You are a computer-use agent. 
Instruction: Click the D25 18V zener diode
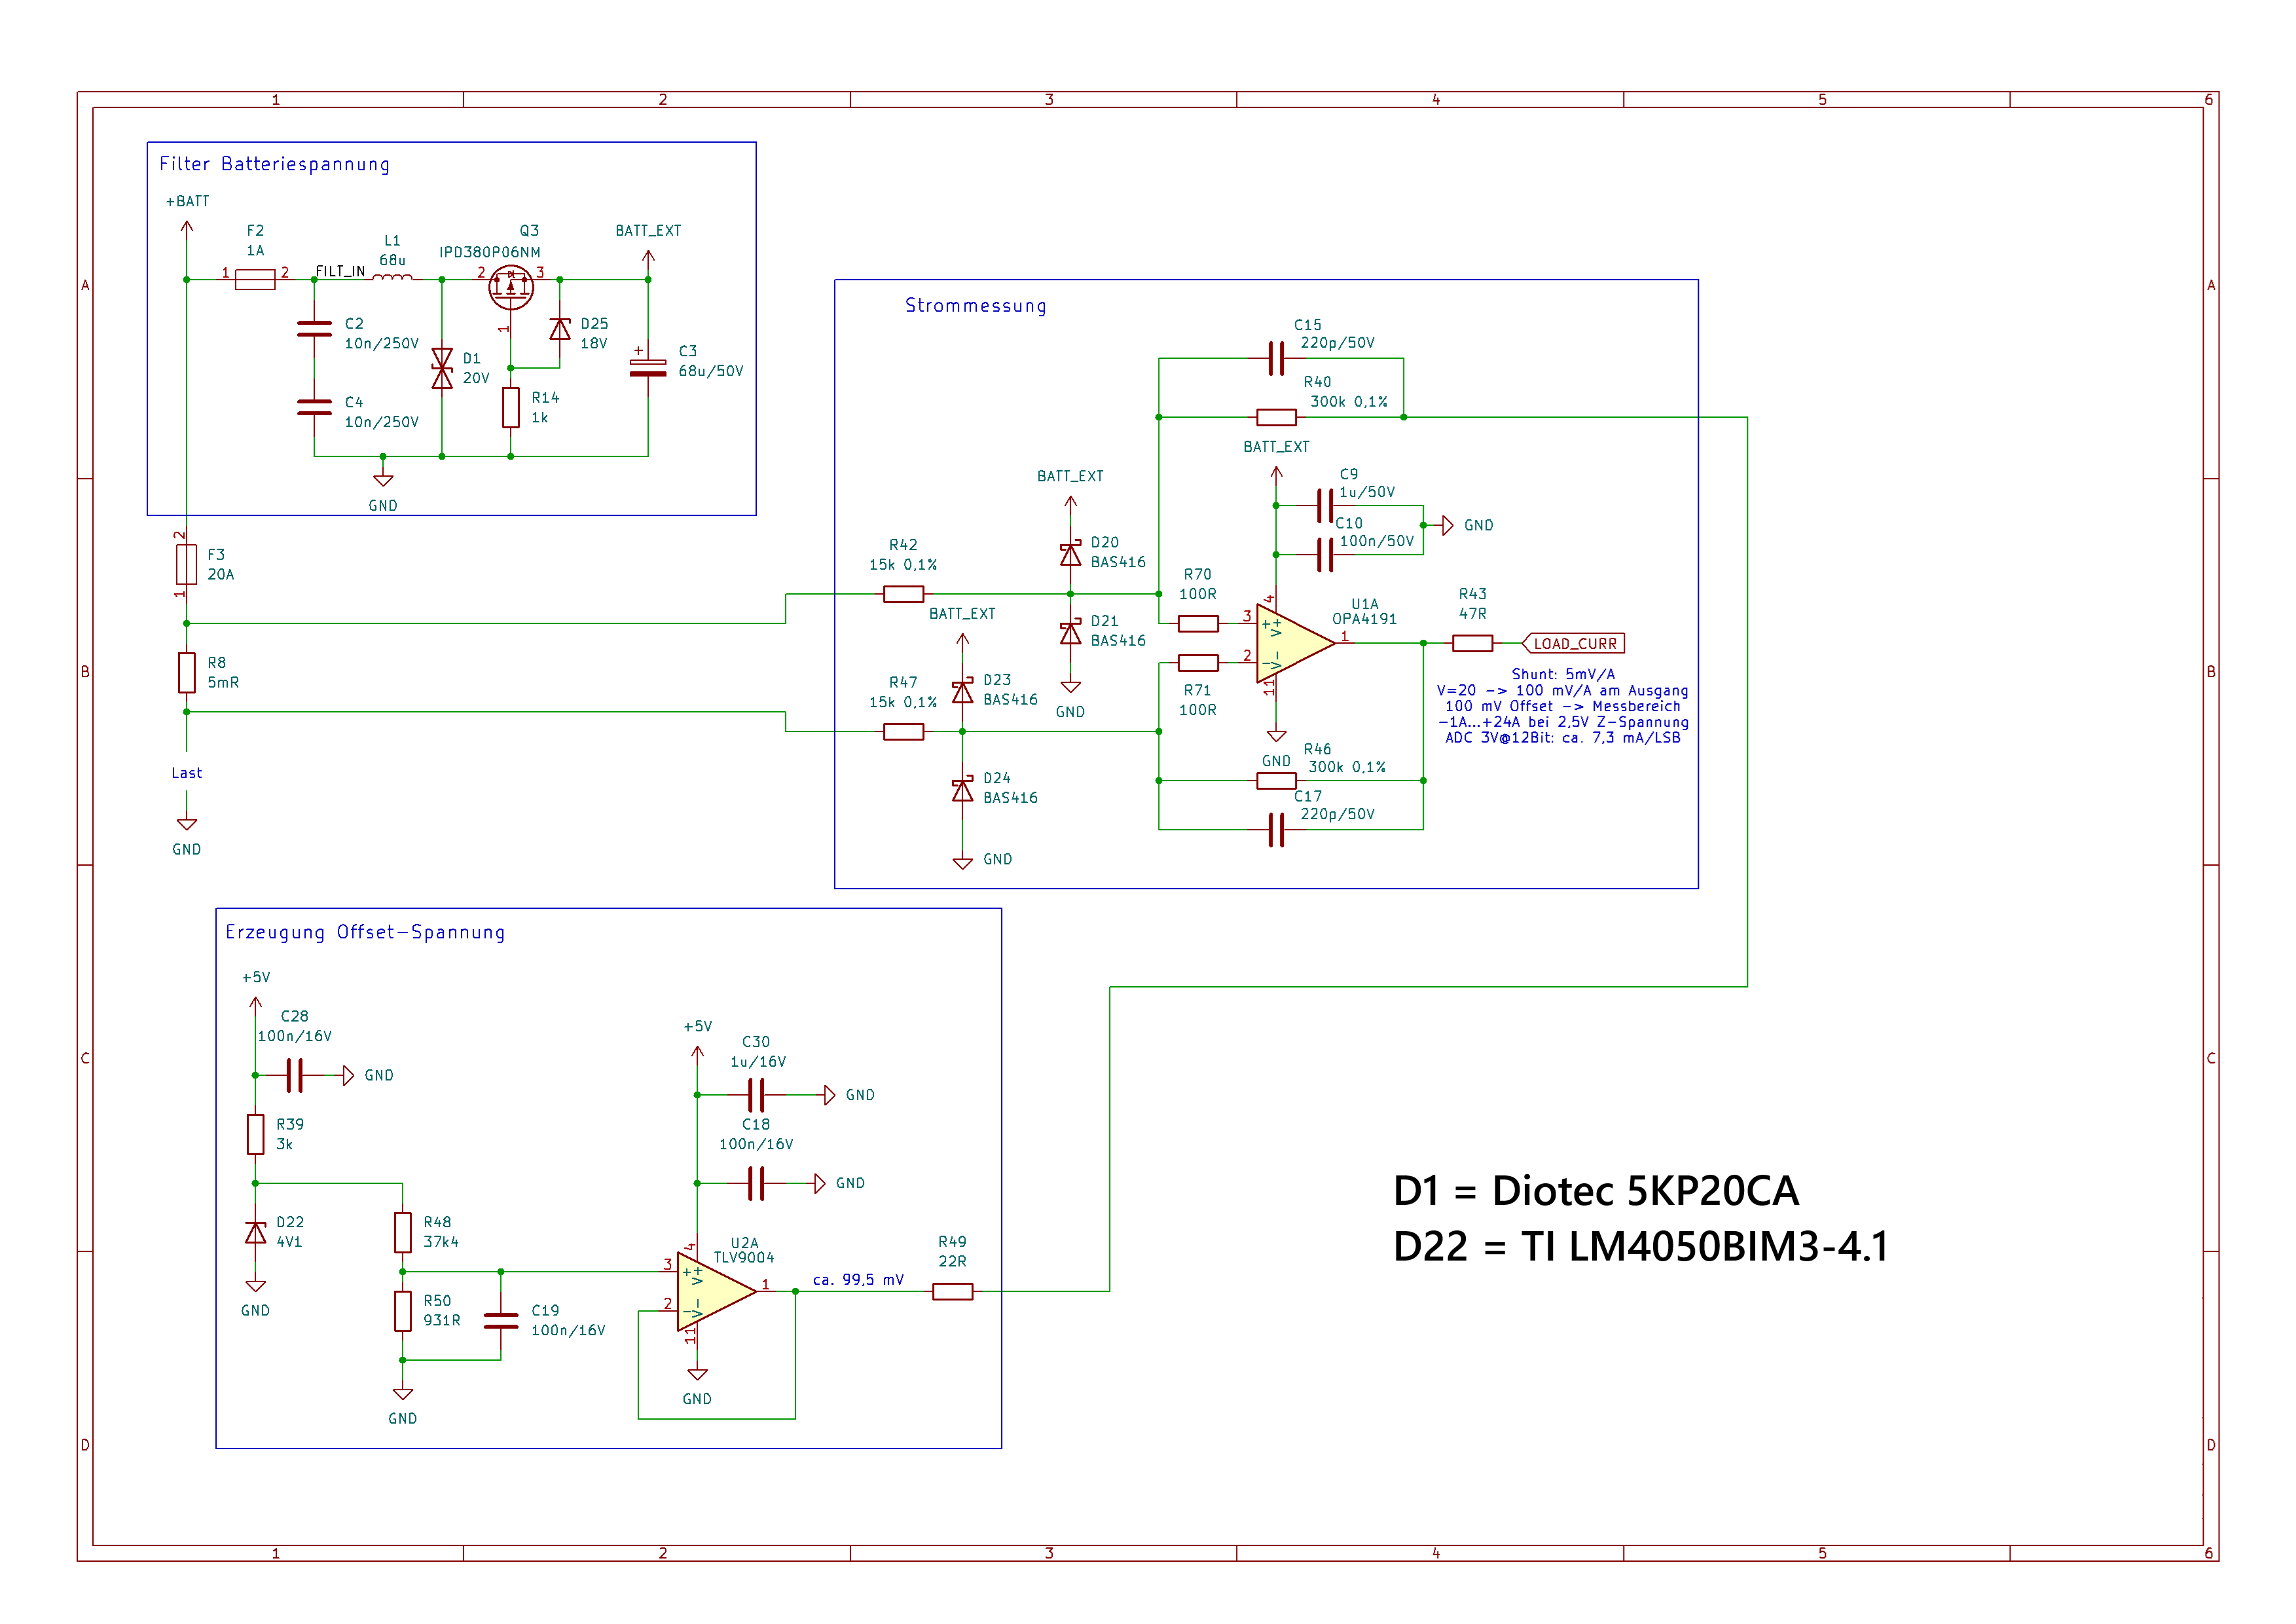[560, 329]
